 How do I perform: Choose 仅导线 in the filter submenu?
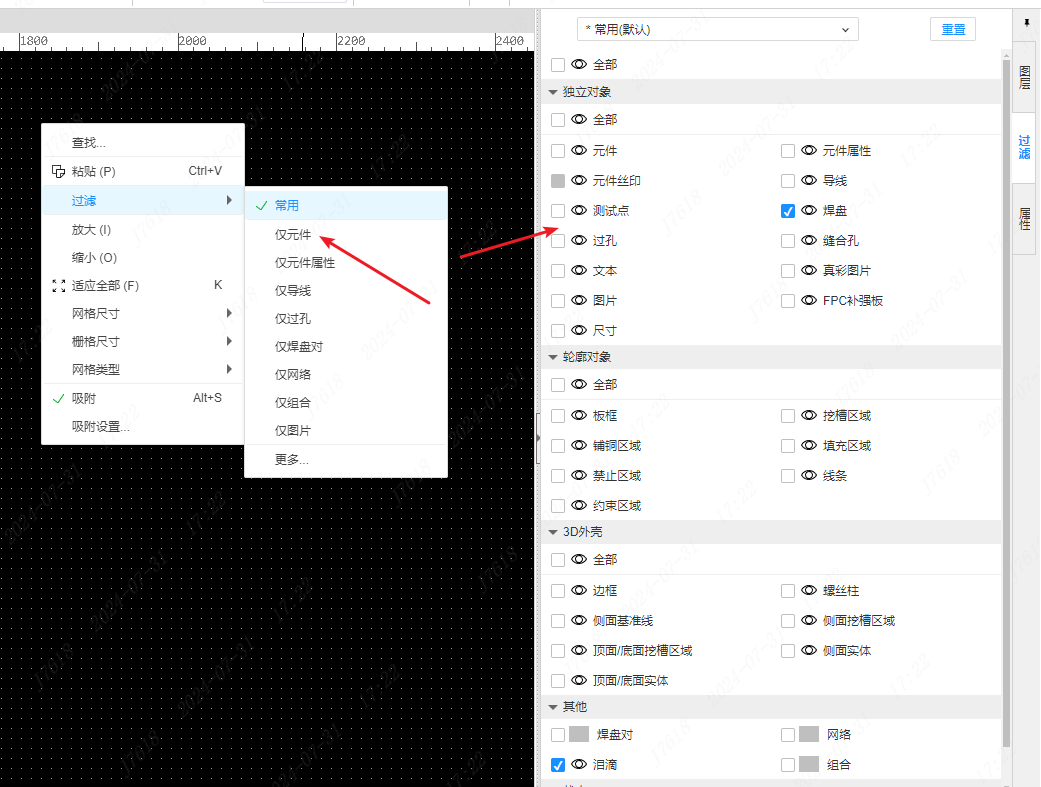293,291
